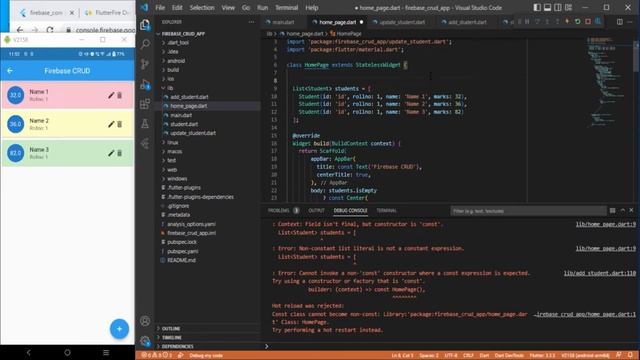Toggle panel layout icon in title bar
The height and width of the screenshot is (360, 640).
pyautogui.click(x=547, y=7)
